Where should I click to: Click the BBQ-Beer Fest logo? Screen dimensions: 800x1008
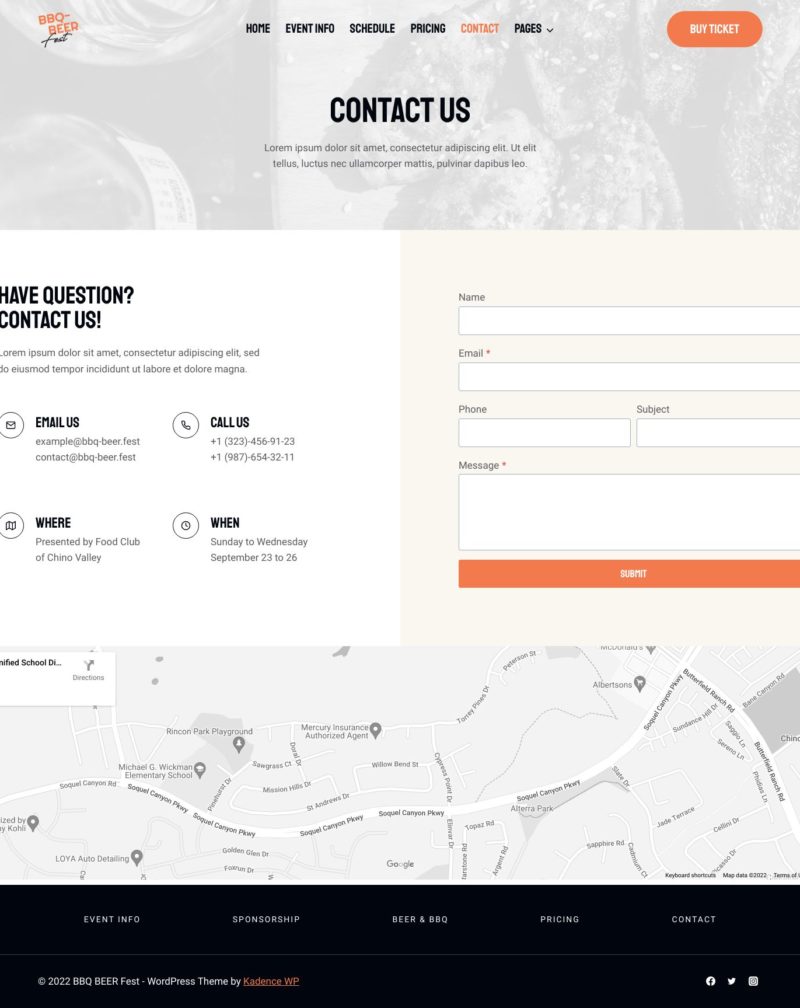[59, 30]
